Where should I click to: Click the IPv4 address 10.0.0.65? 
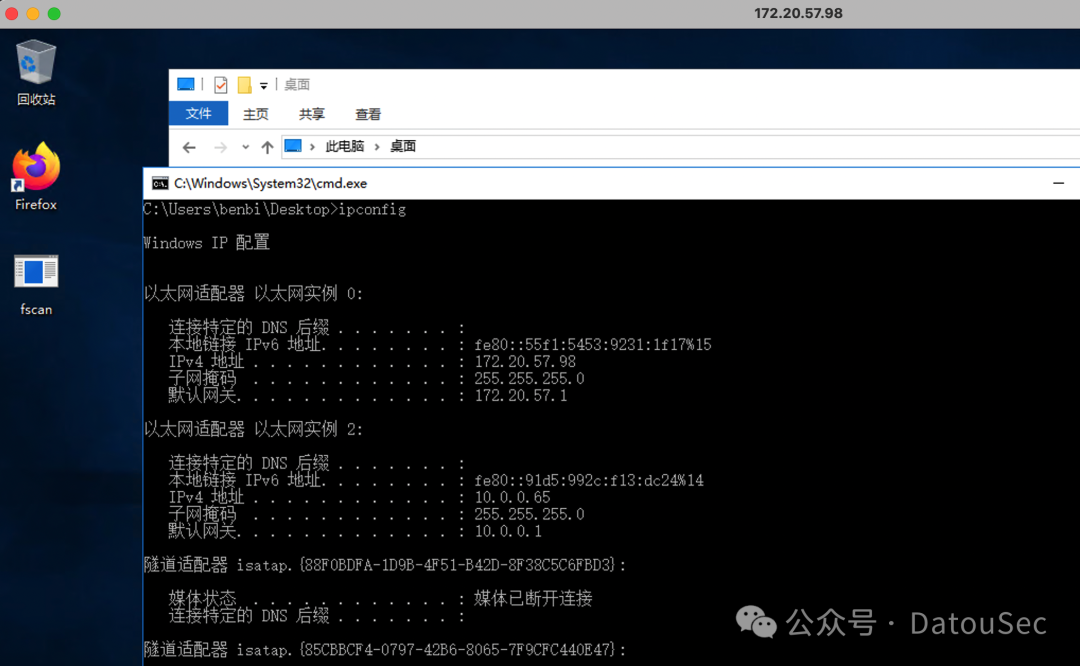pos(512,497)
